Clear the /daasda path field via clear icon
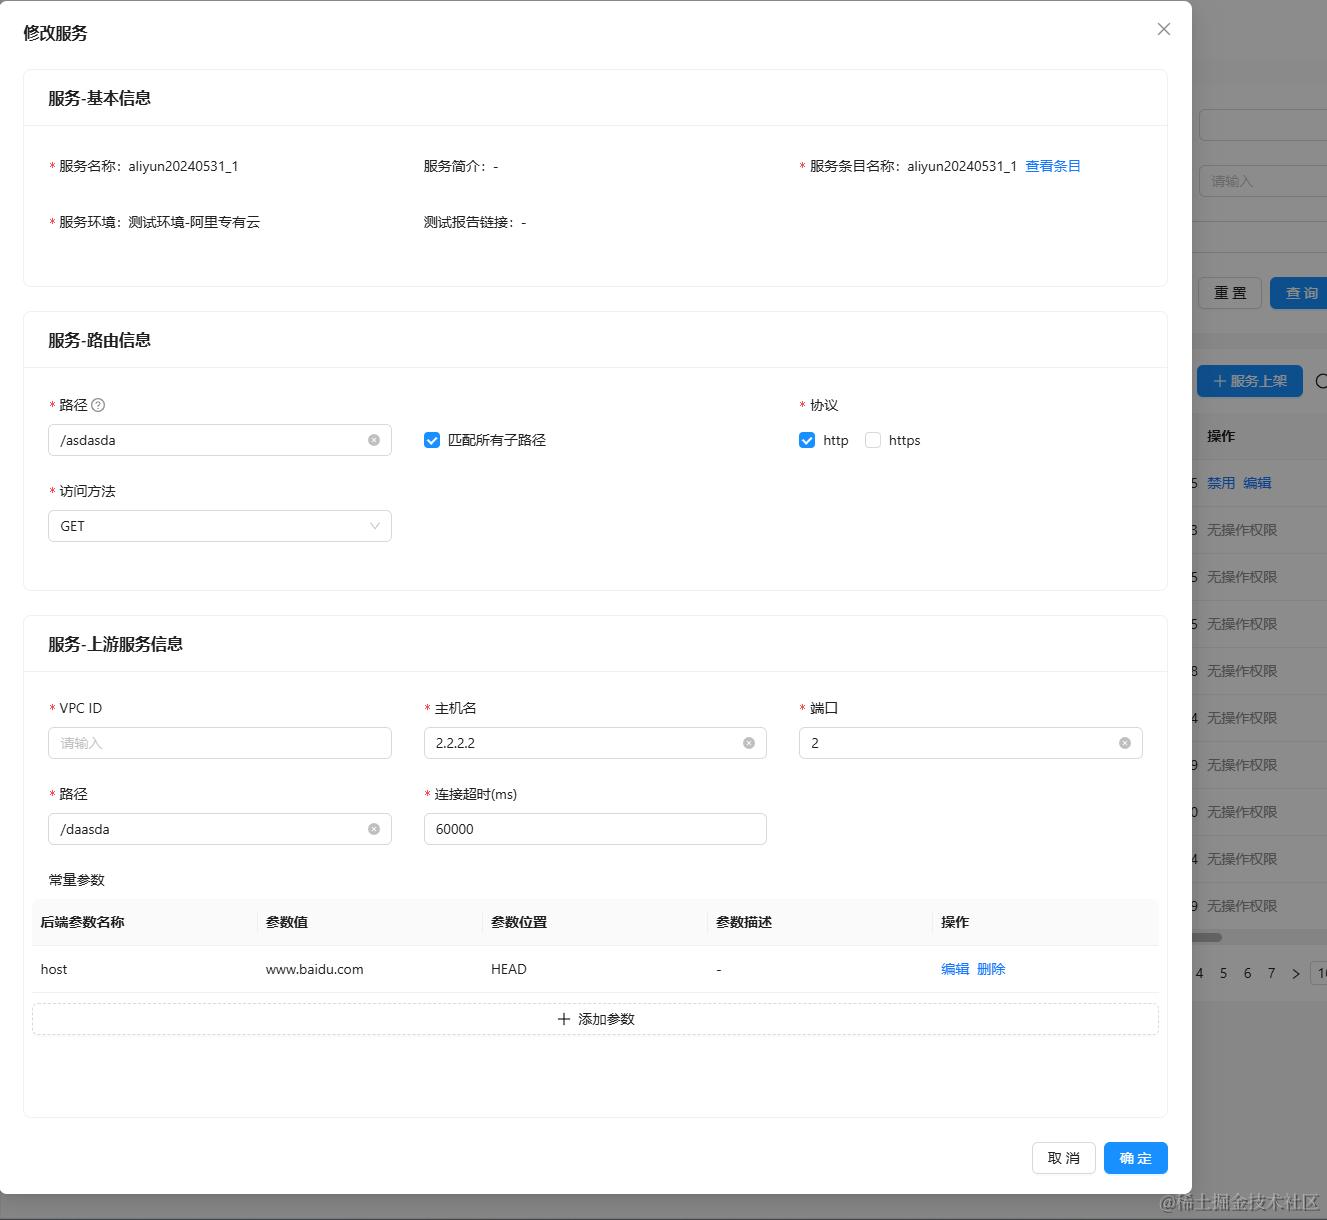 374,829
